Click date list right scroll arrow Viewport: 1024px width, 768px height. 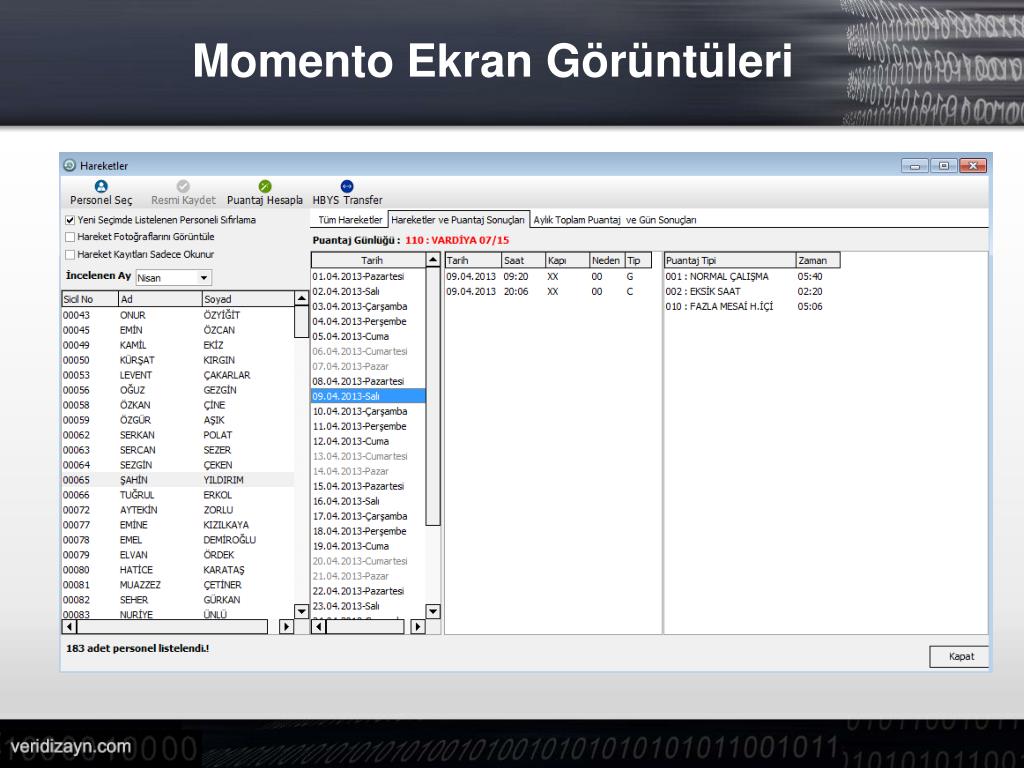tap(418, 627)
